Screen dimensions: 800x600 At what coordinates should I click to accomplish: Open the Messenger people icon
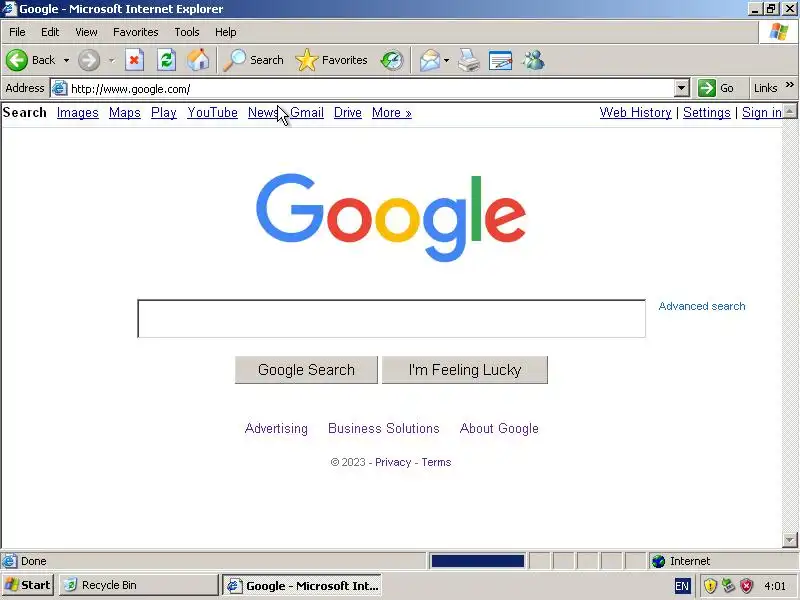coord(533,60)
